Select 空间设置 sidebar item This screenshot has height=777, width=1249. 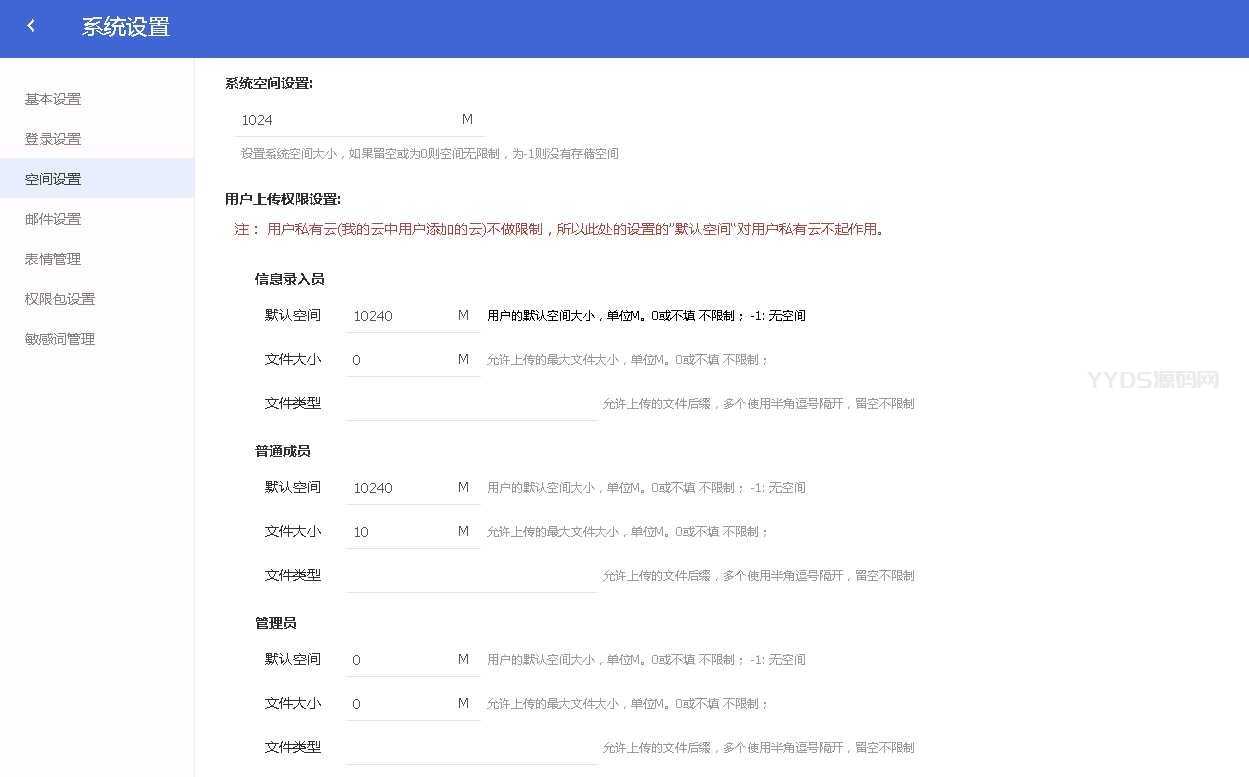pos(53,179)
